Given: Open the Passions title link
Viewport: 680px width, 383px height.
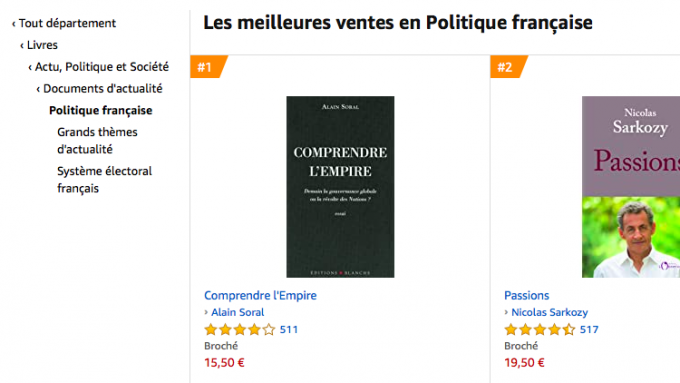Looking at the screenshot, I should (526, 295).
